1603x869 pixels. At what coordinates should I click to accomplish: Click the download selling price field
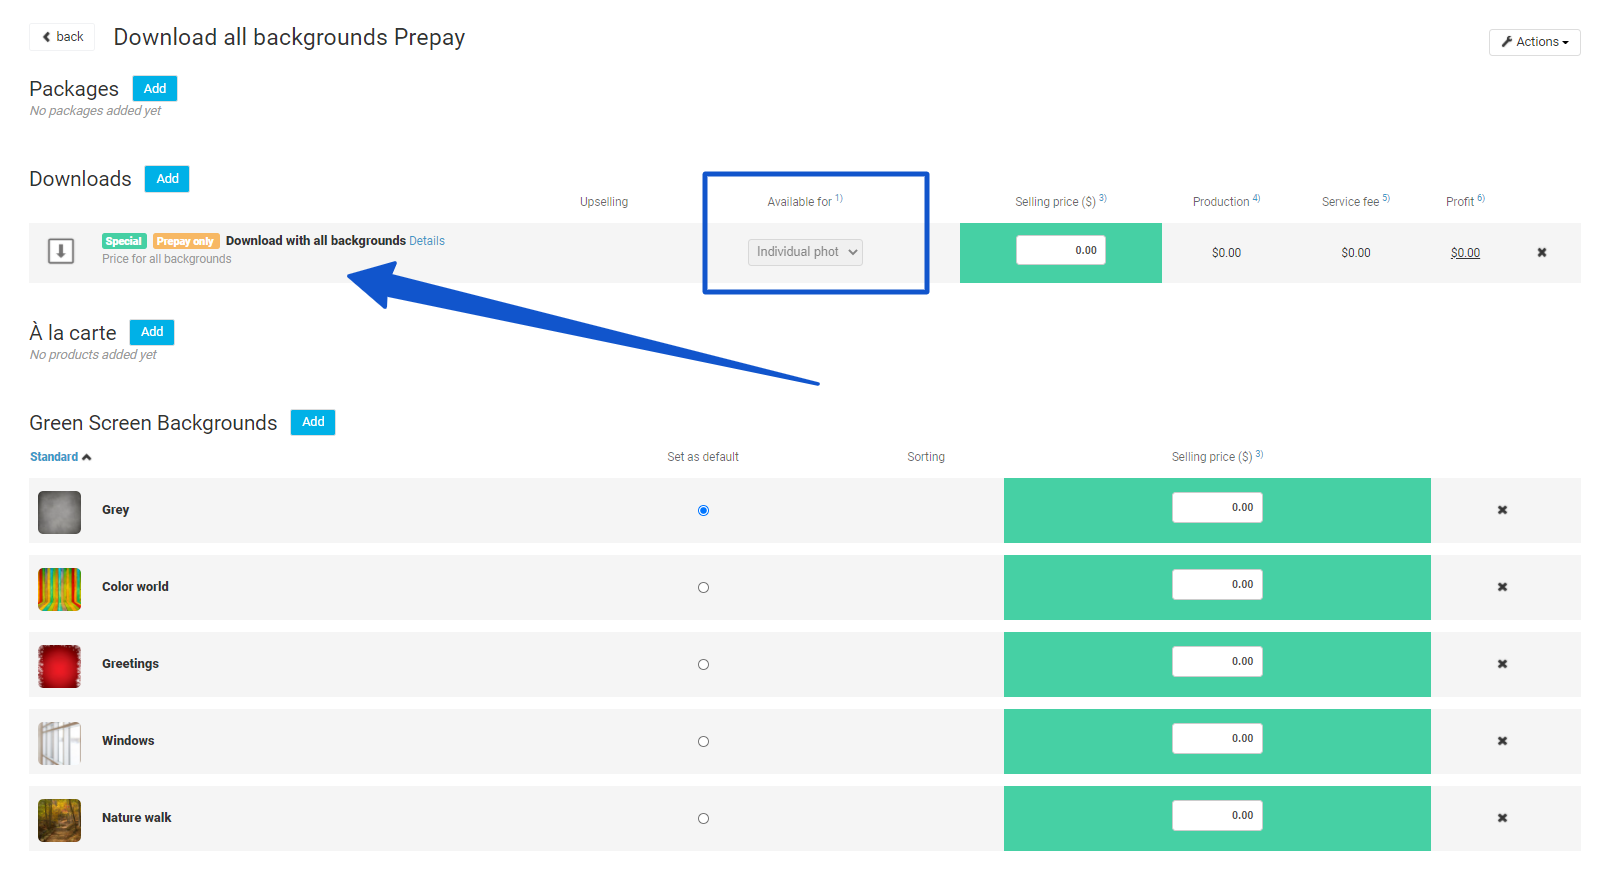[1061, 250]
